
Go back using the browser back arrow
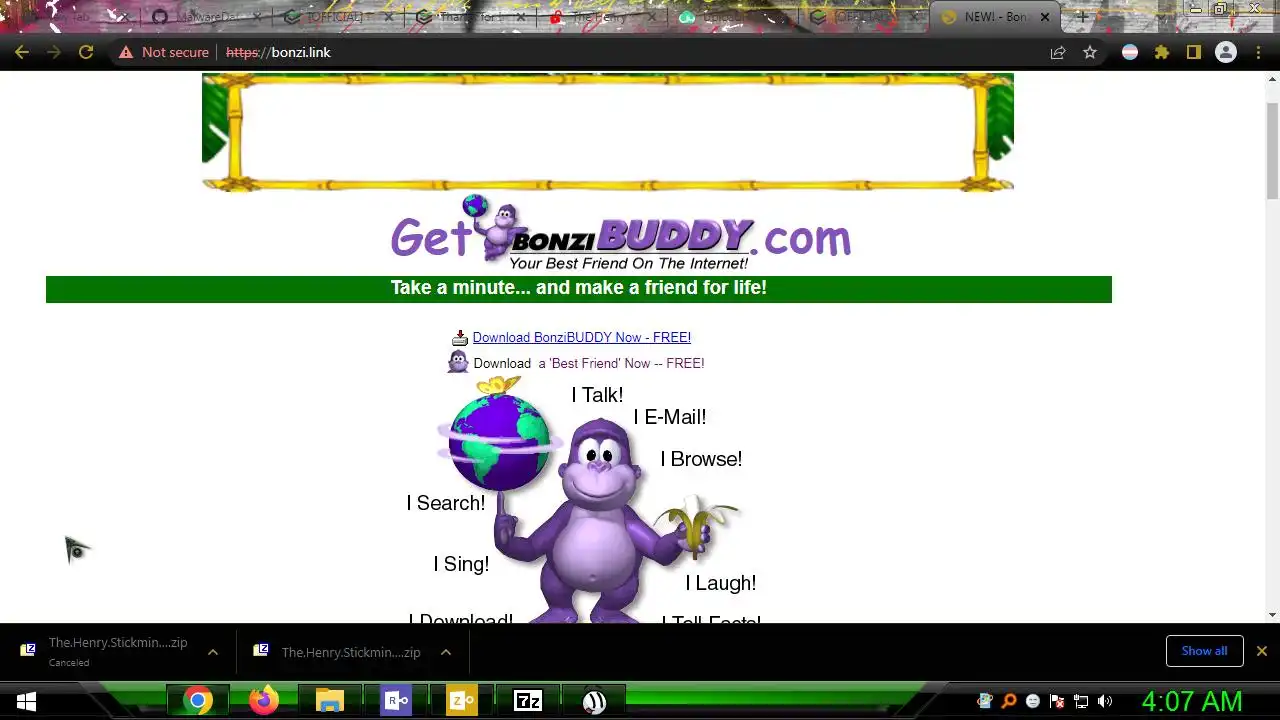[x=22, y=52]
